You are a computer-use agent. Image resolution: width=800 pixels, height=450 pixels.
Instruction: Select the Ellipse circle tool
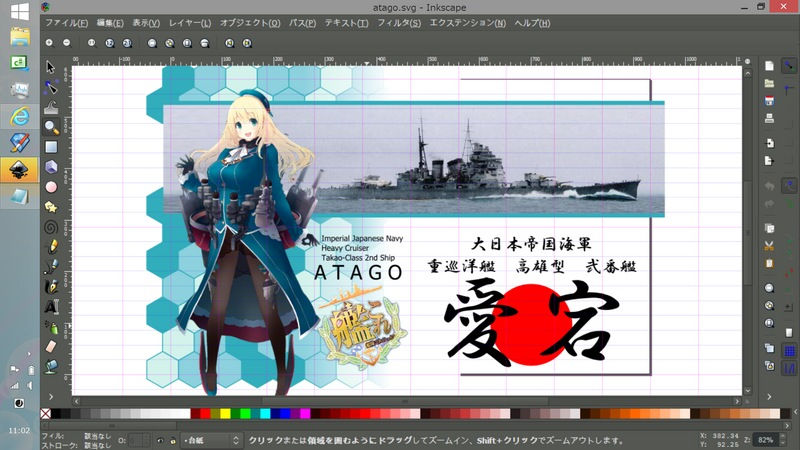click(x=51, y=187)
